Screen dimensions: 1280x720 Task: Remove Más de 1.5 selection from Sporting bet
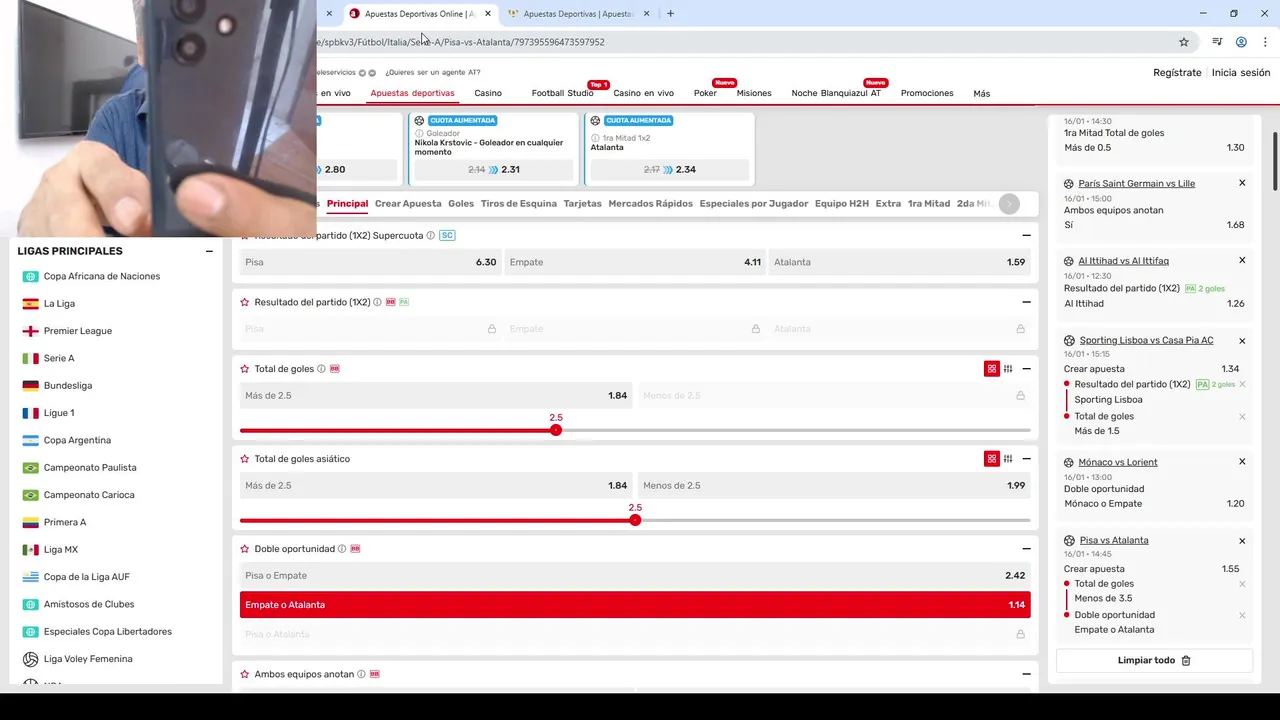coord(1242,417)
